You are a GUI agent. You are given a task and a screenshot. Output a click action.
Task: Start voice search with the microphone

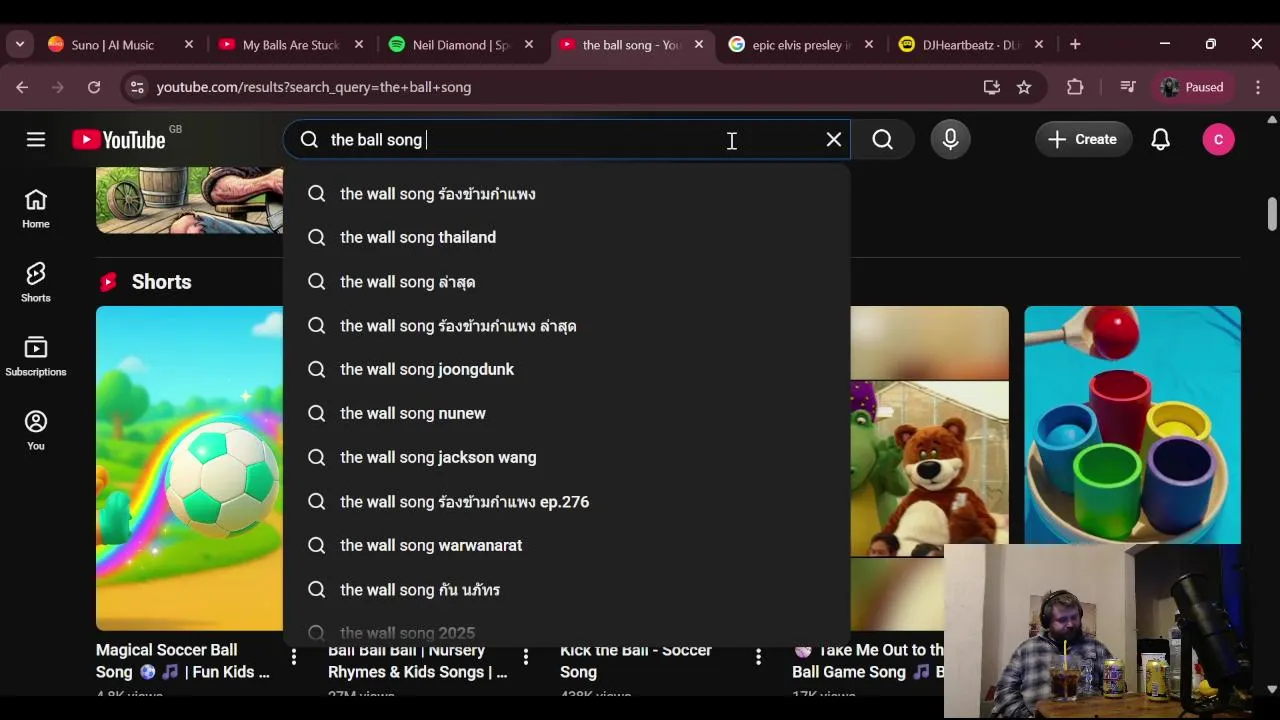click(x=951, y=140)
